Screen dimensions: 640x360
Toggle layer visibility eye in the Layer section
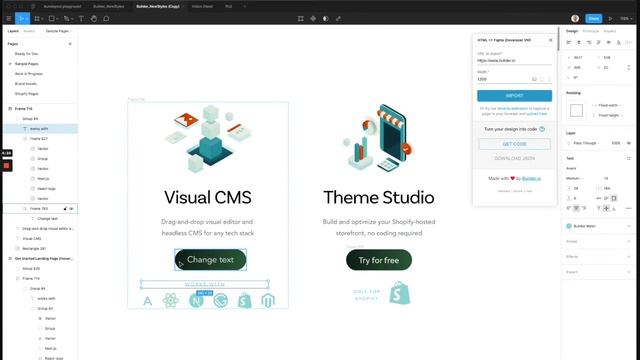click(629, 143)
